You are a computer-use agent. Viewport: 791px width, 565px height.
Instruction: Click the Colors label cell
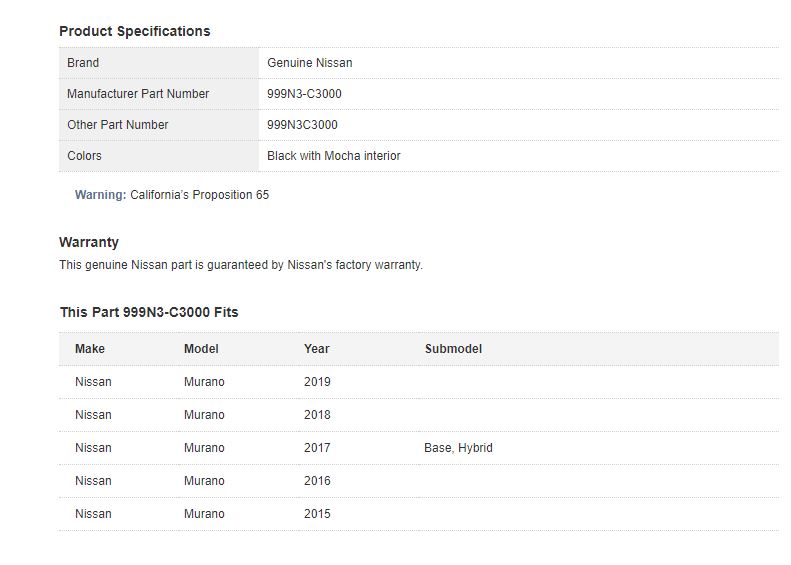coord(159,156)
